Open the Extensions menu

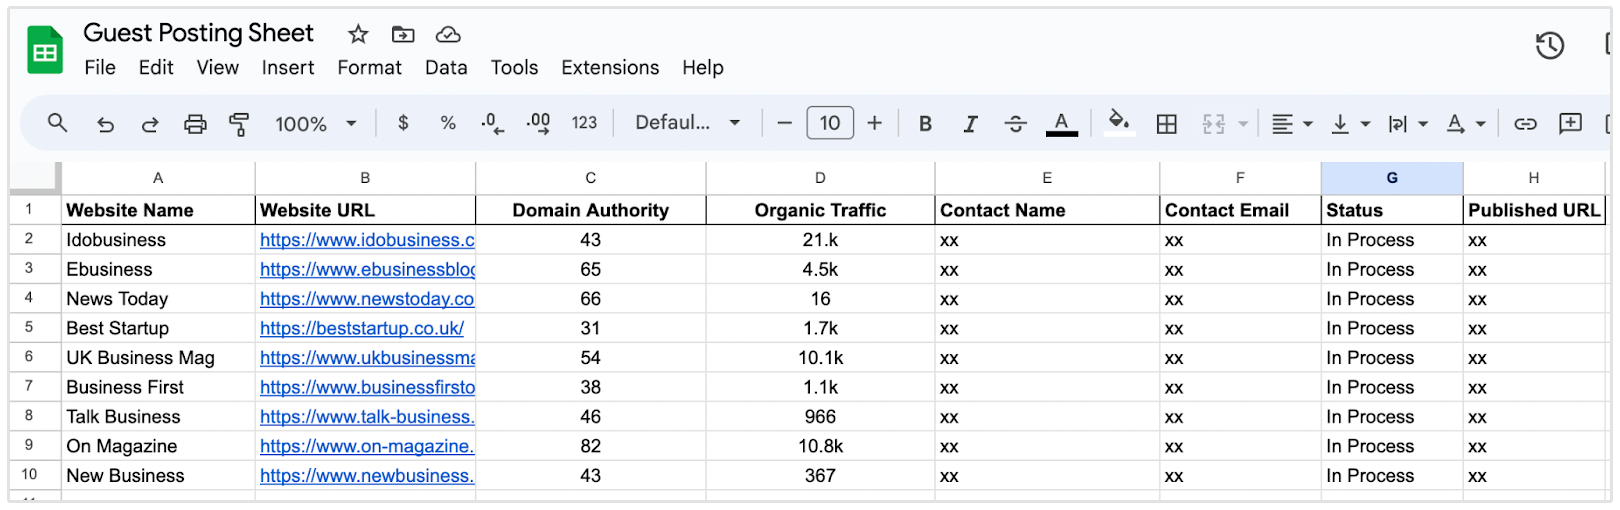tap(610, 67)
